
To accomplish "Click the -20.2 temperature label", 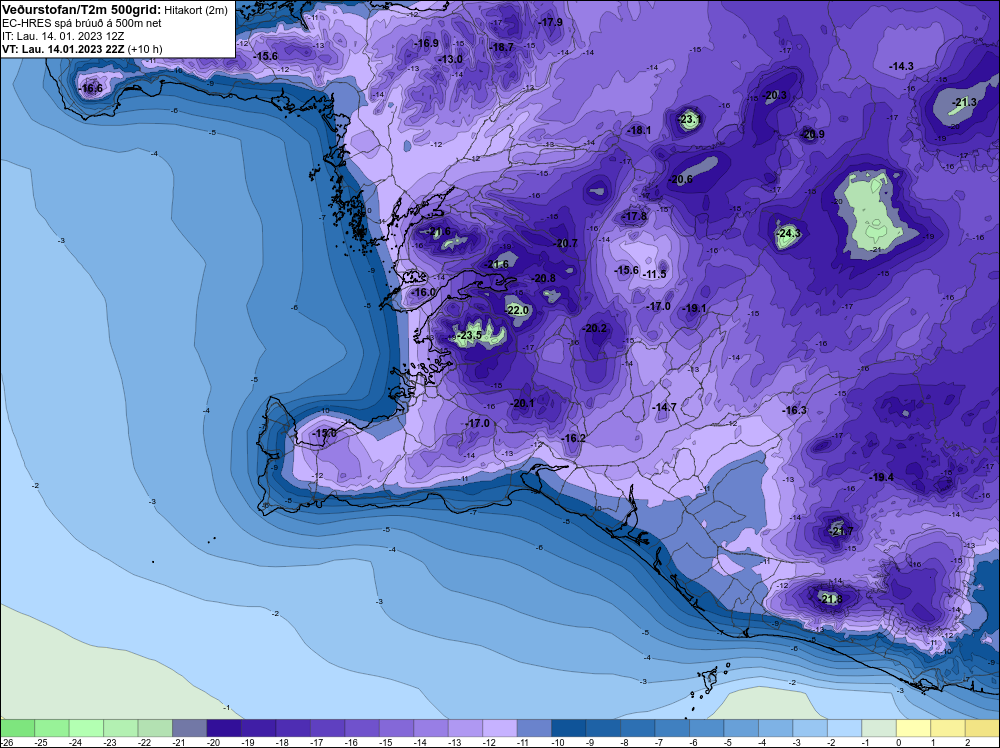I will (x=595, y=328).
